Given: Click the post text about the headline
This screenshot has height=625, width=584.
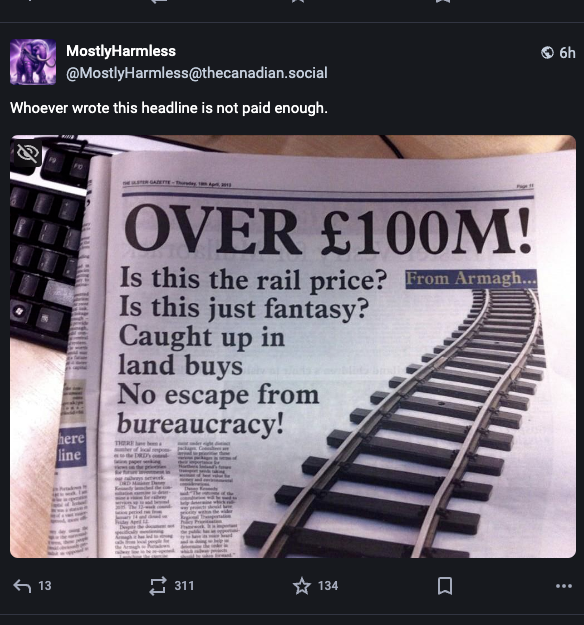Looking at the screenshot, I should pos(169,108).
